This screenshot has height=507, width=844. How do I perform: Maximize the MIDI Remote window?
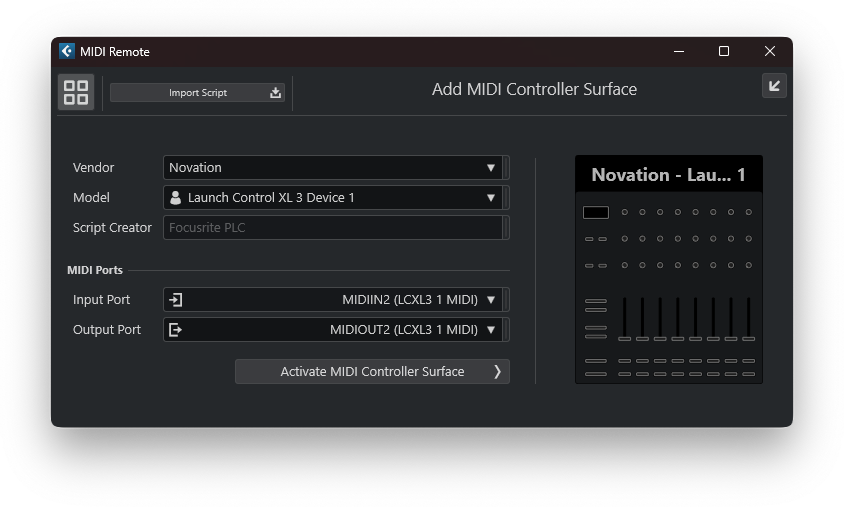point(723,51)
